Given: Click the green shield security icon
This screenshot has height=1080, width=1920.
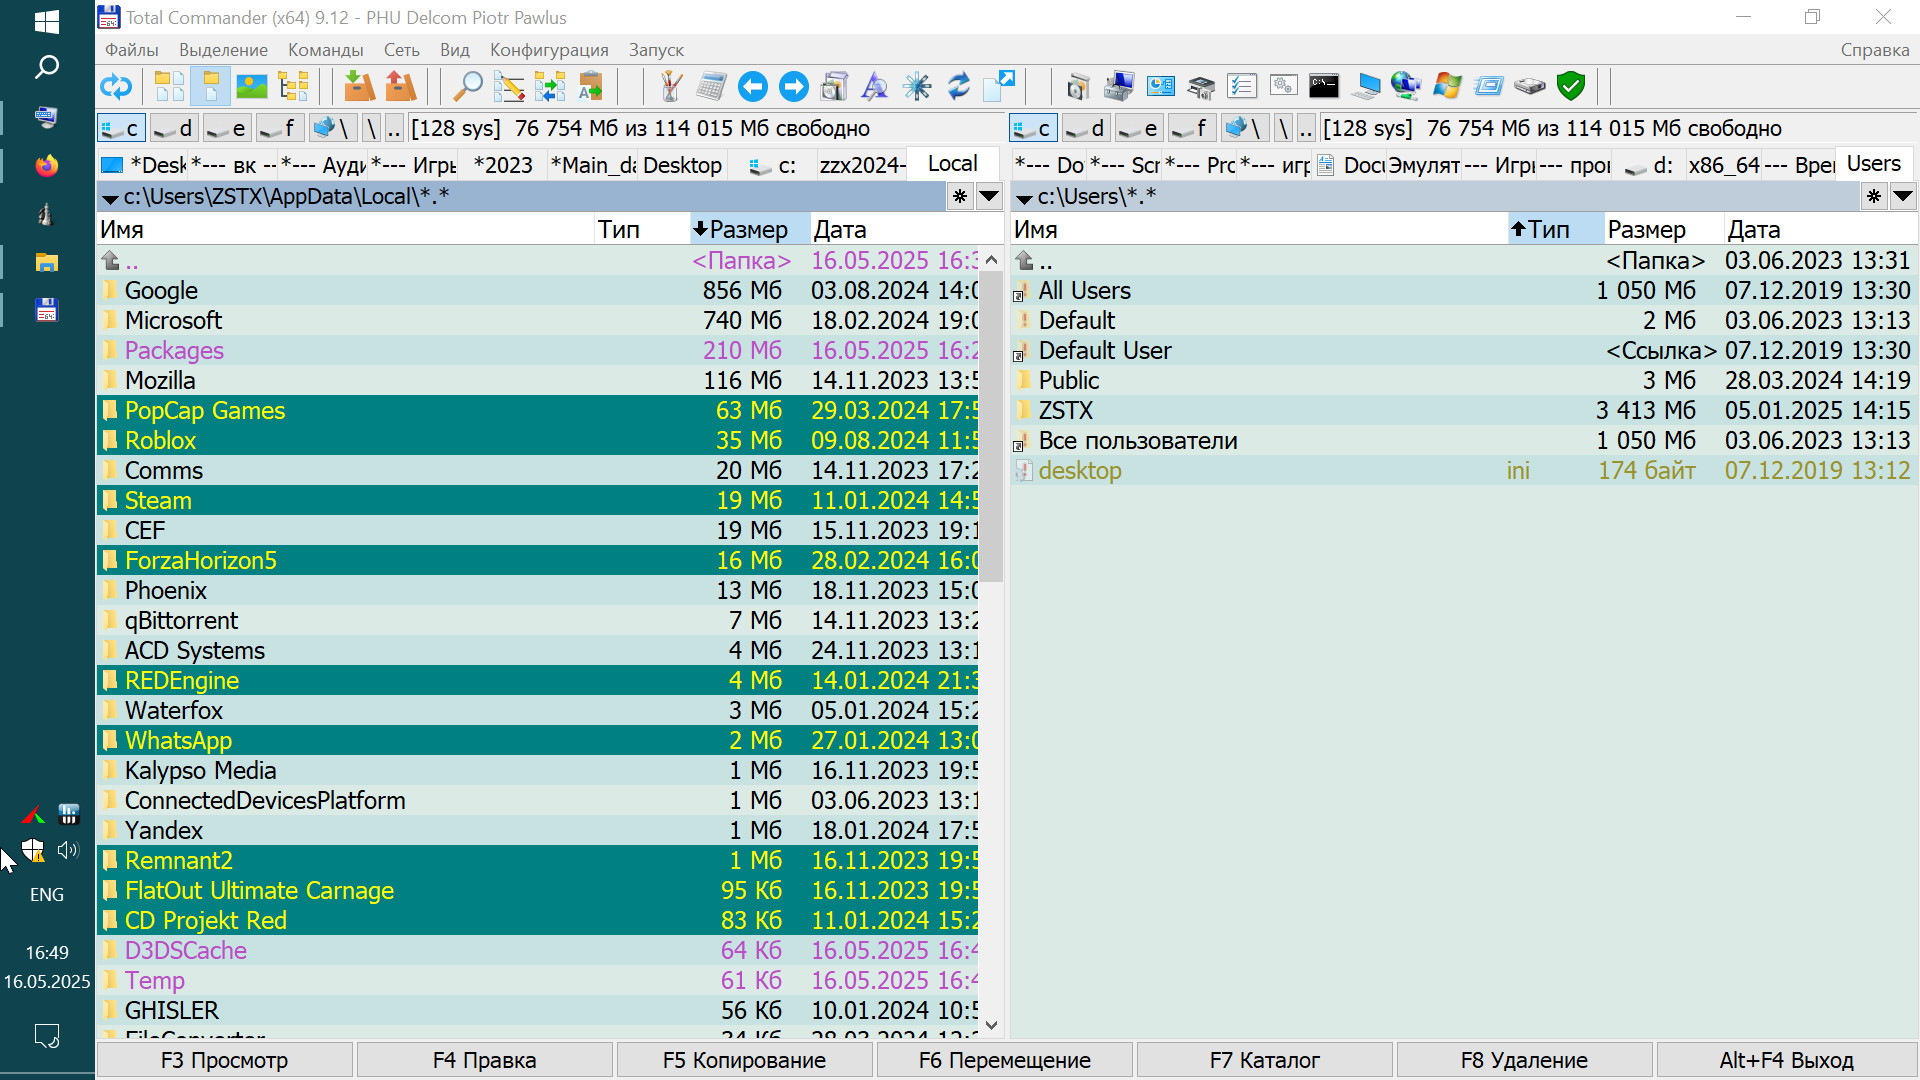Looking at the screenshot, I should pyautogui.click(x=1571, y=87).
